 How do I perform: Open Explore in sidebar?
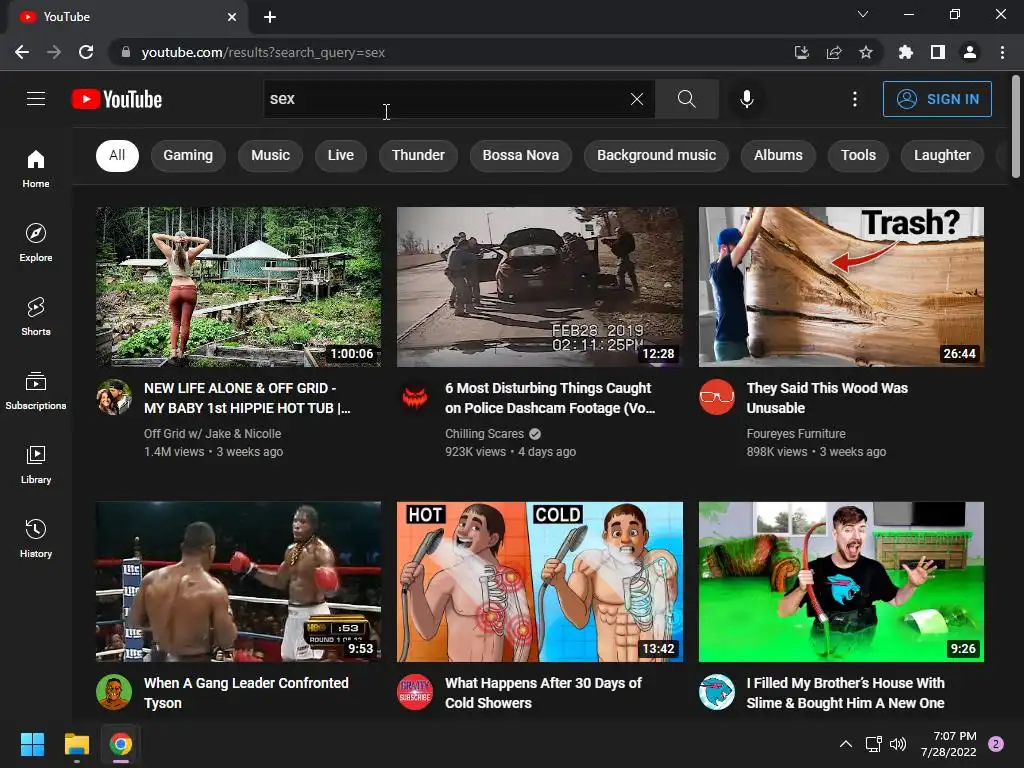point(36,242)
